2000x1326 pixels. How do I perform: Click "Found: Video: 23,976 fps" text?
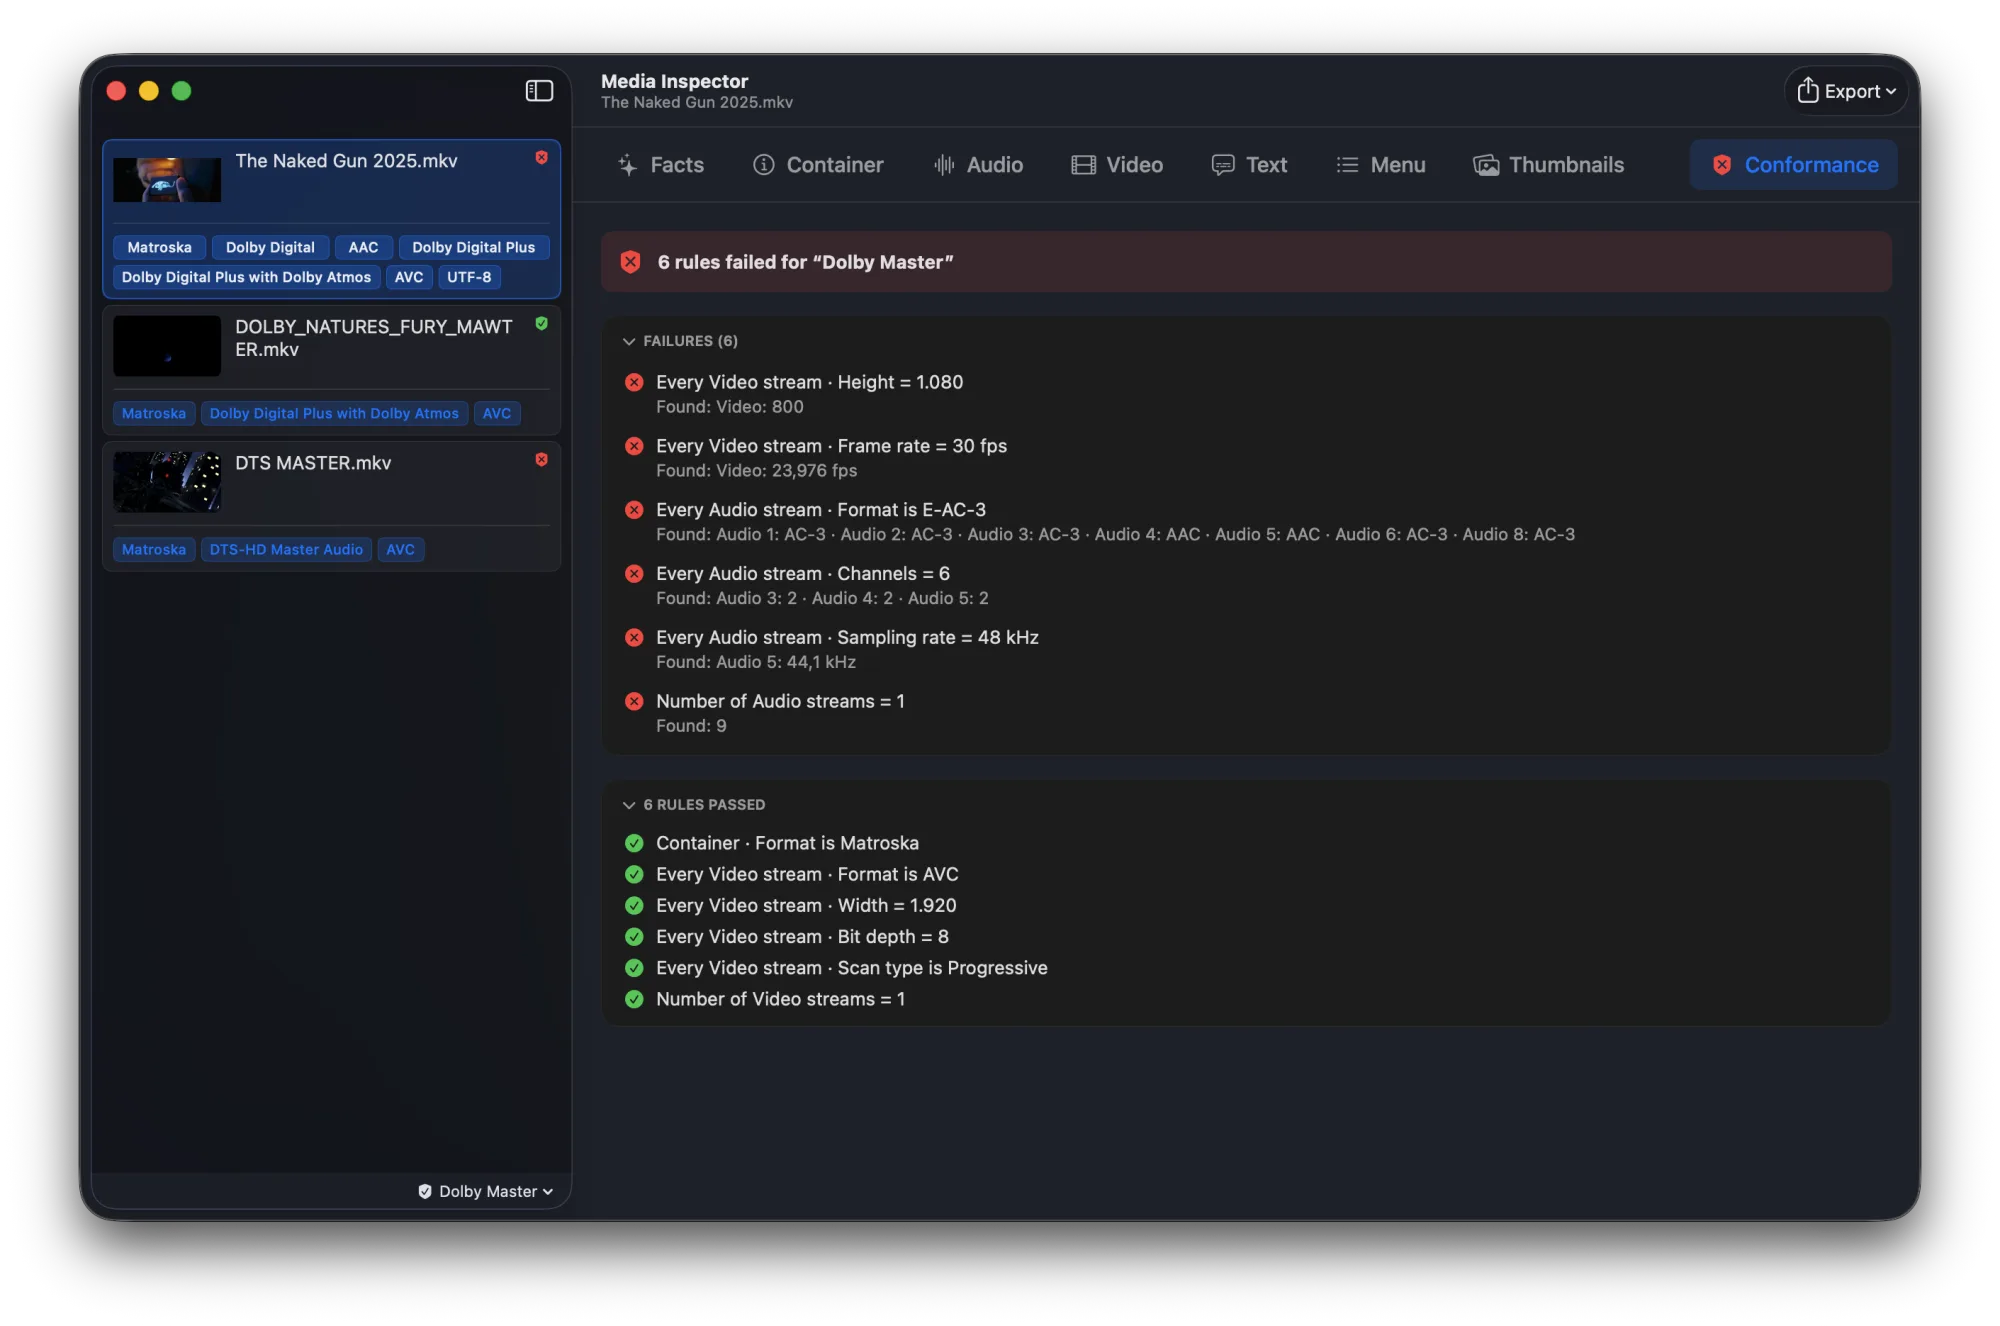click(757, 471)
